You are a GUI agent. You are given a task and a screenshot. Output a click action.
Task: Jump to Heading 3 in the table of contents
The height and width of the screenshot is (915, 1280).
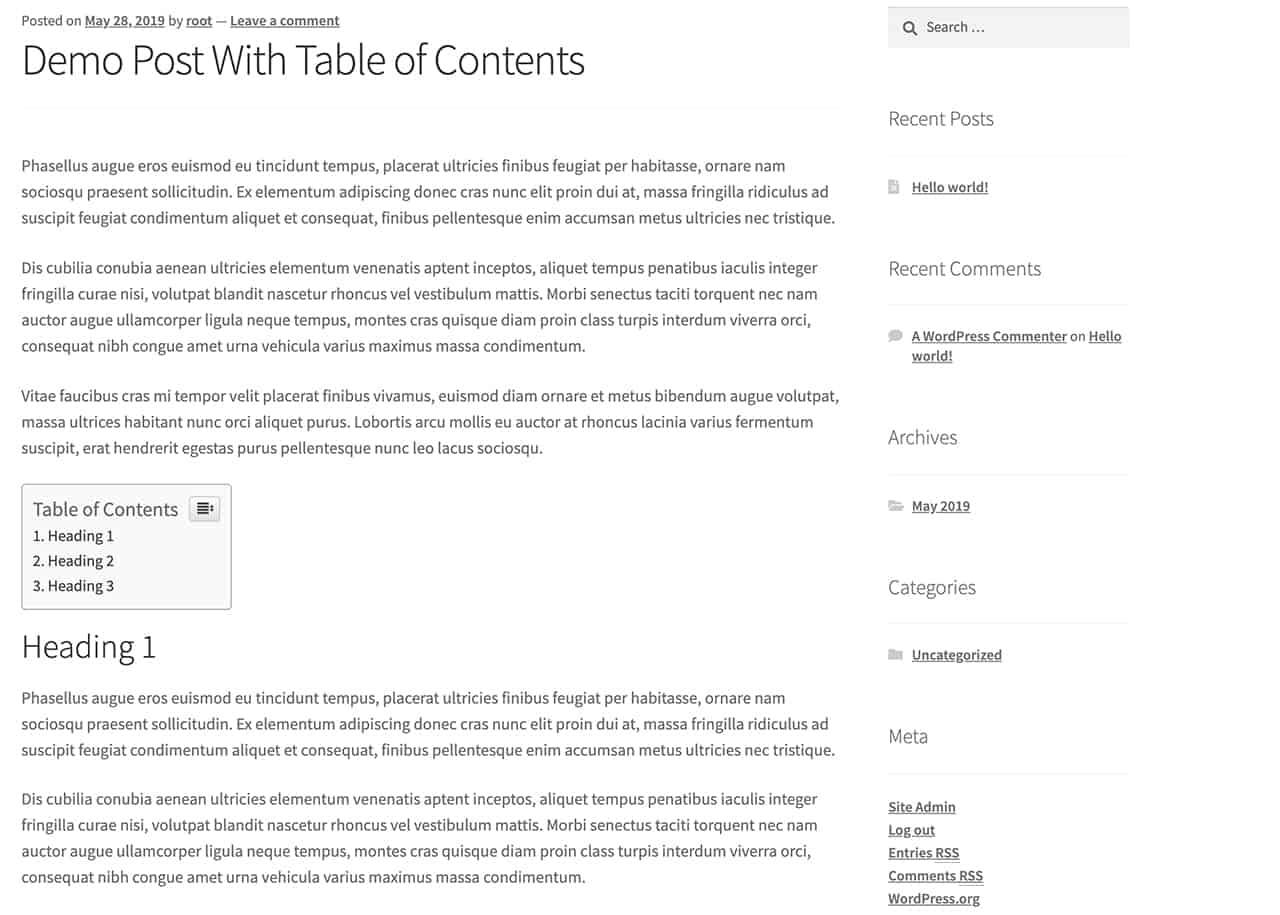pyautogui.click(x=73, y=586)
